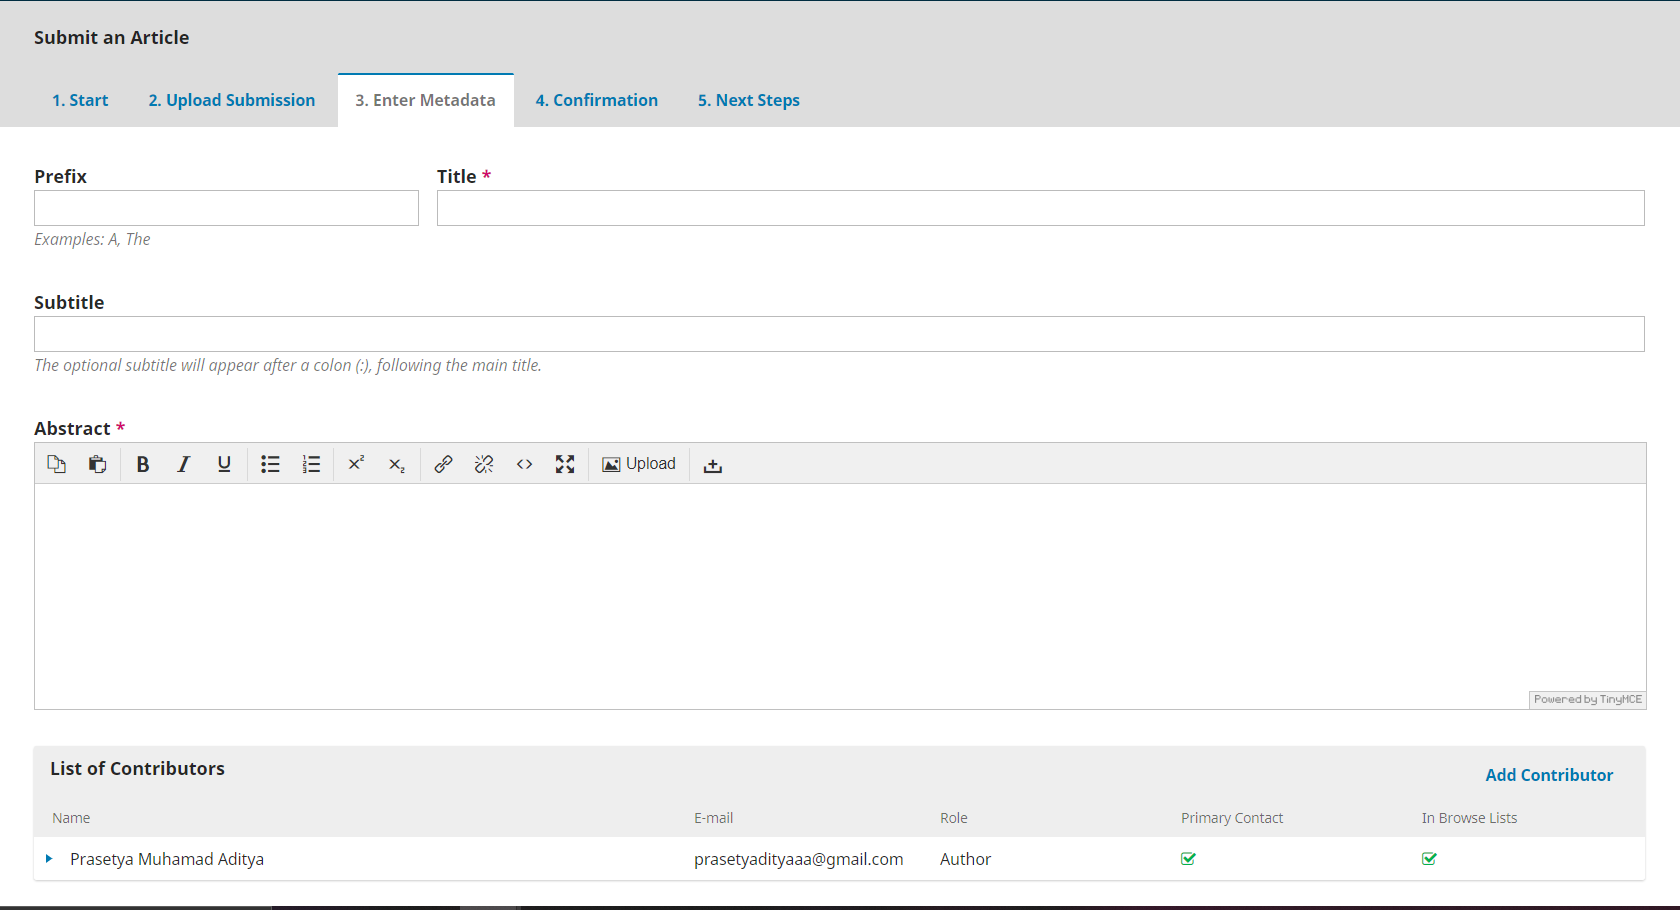Open the source code view
This screenshot has width=1680, height=910.
524,464
